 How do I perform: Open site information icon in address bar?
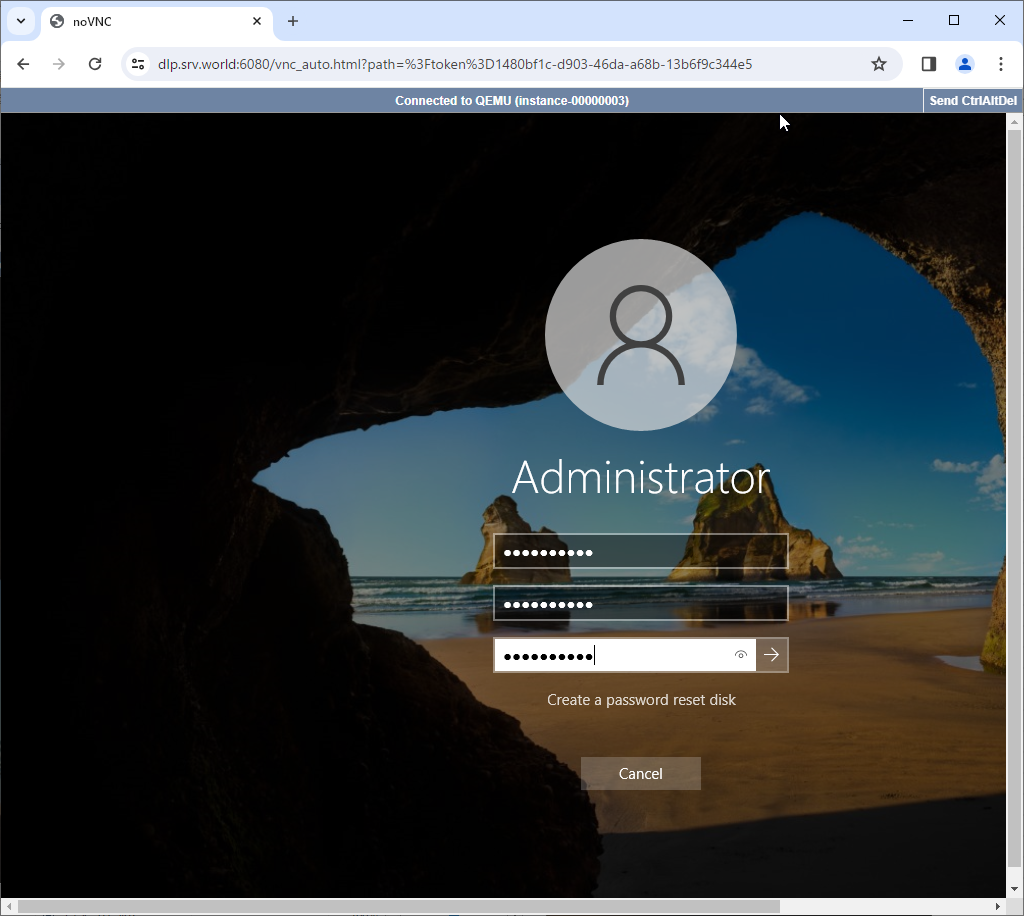tap(138, 64)
